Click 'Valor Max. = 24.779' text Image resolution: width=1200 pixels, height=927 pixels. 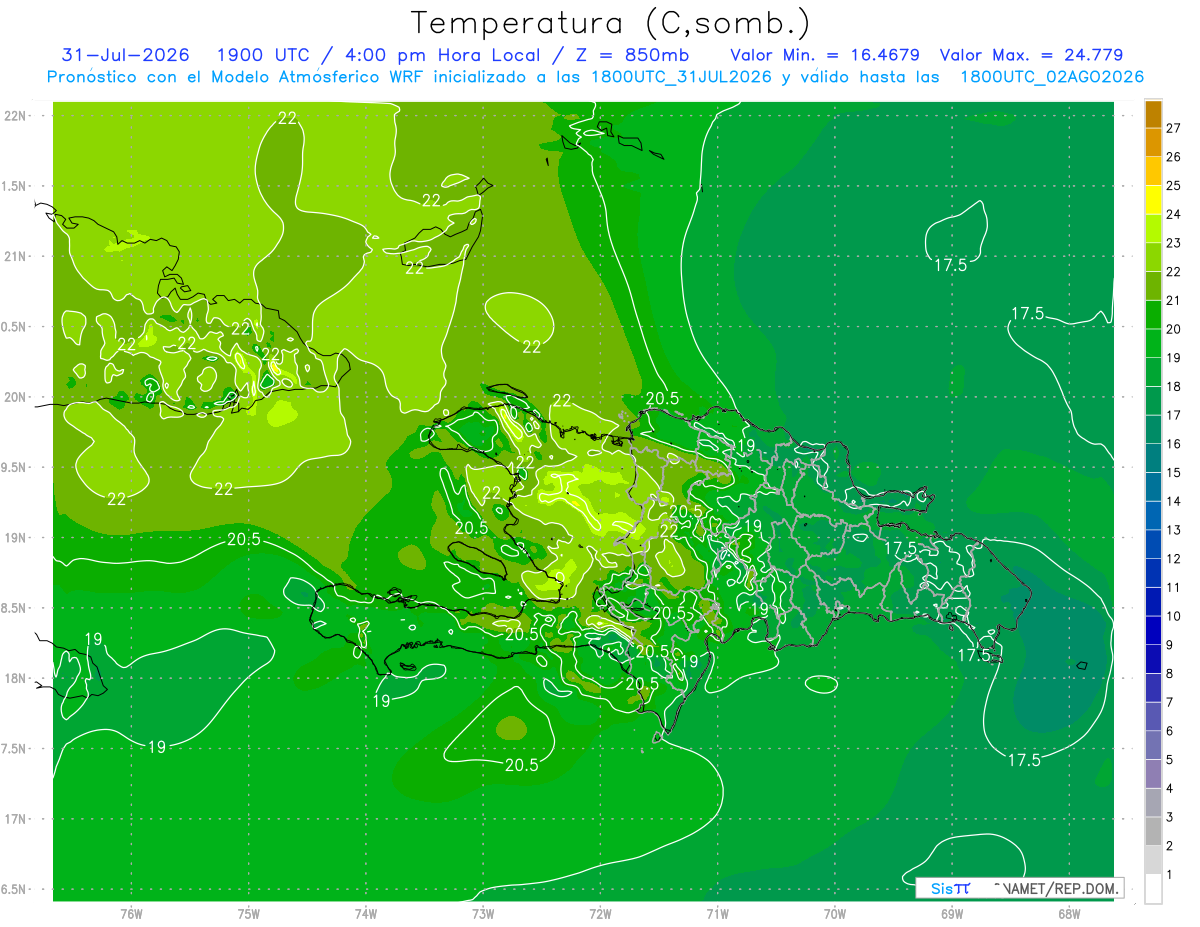tap(1031, 55)
